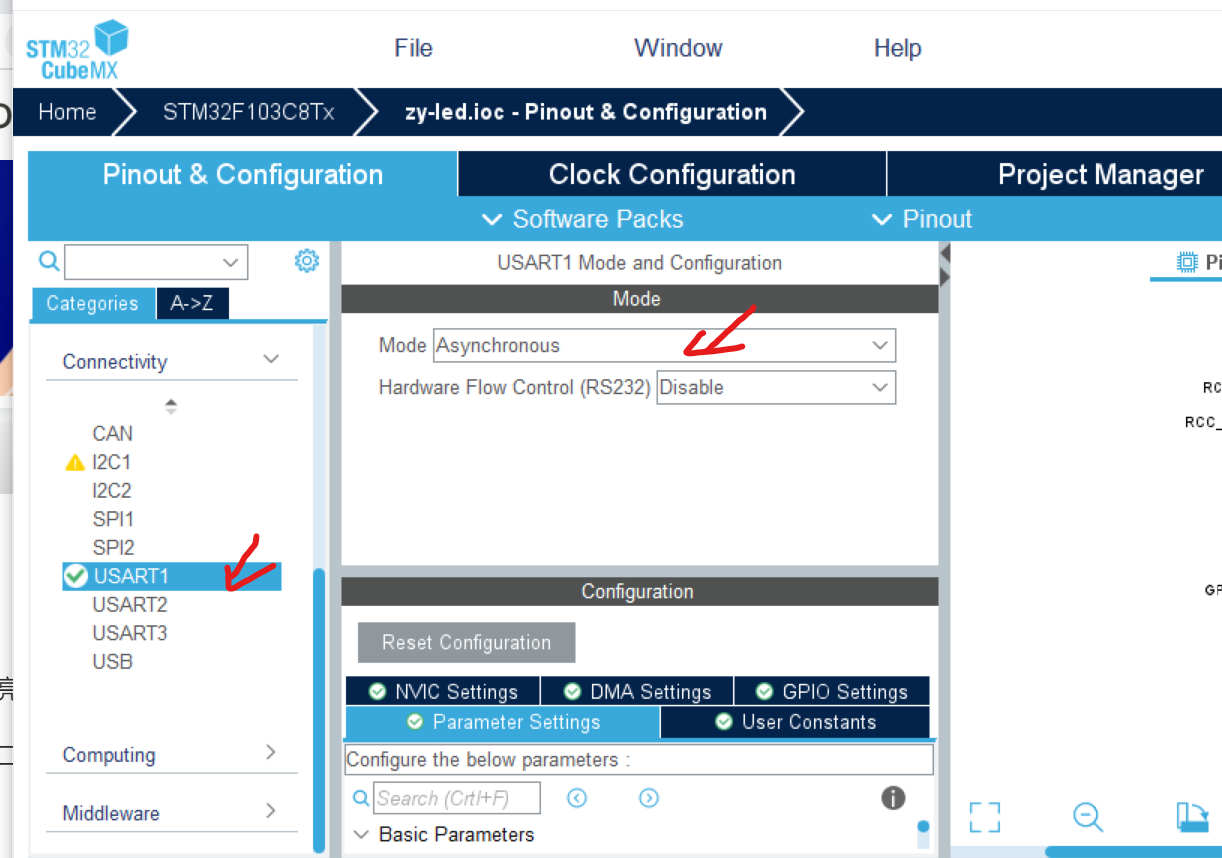
Task: Click the chip icon in the Pinout view tab
Action: [x=1187, y=262]
